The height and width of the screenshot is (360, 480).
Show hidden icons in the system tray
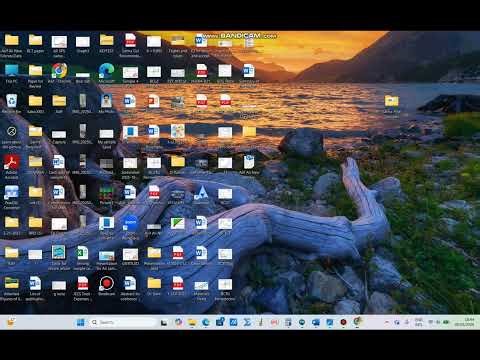point(387,322)
